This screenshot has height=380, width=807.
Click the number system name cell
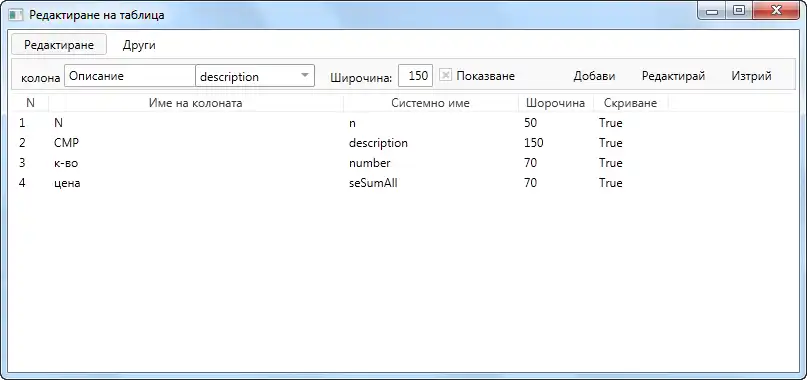click(x=370, y=163)
